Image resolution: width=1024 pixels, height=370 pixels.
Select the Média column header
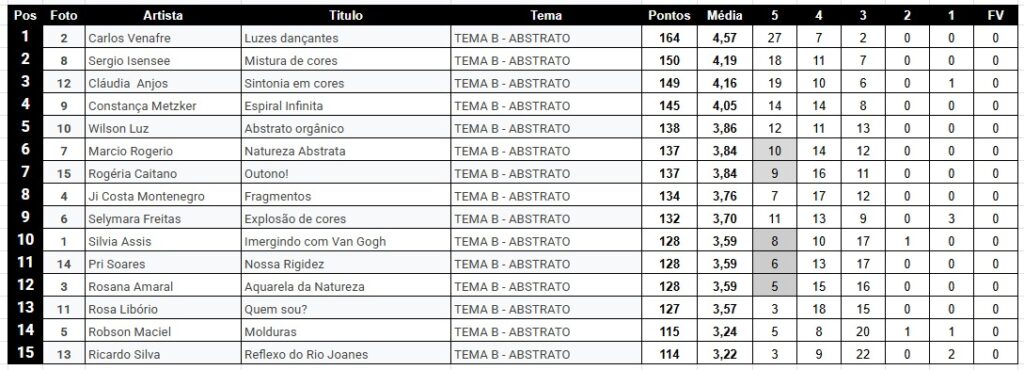click(x=724, y=16)
